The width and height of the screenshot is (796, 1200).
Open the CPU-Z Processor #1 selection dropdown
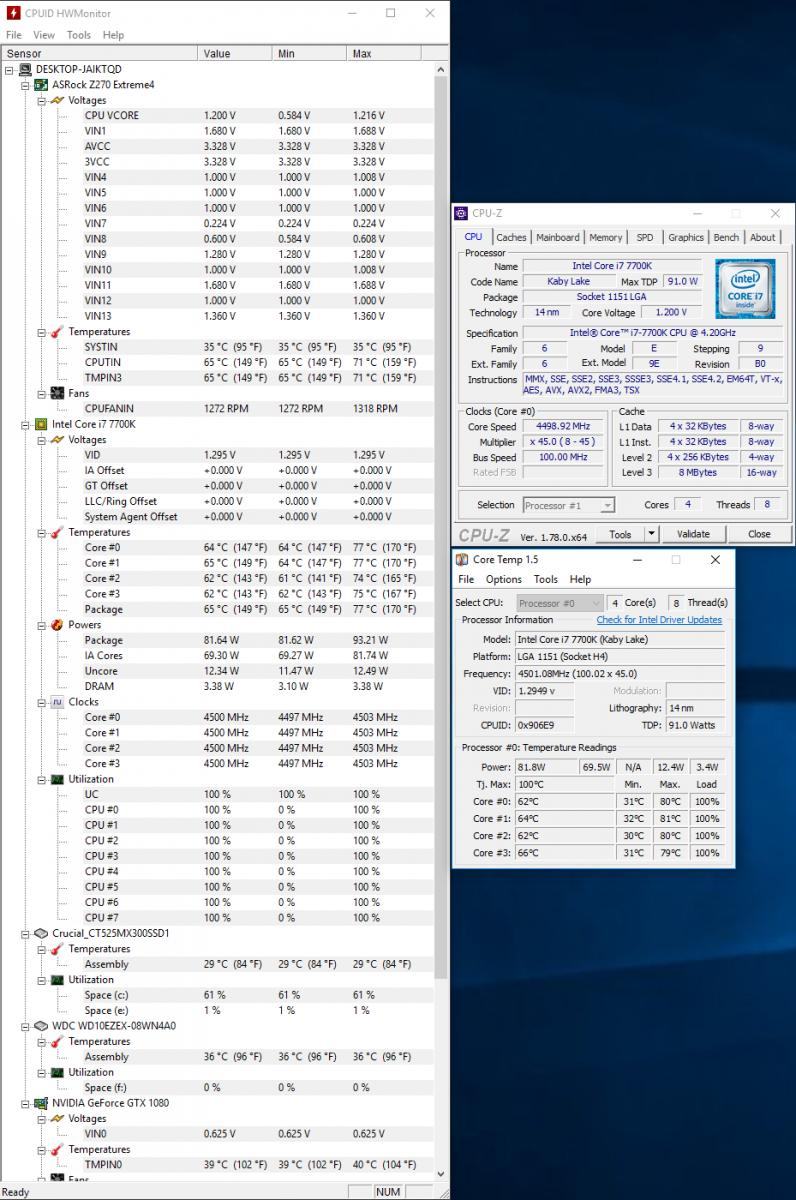tap(567, 505)
